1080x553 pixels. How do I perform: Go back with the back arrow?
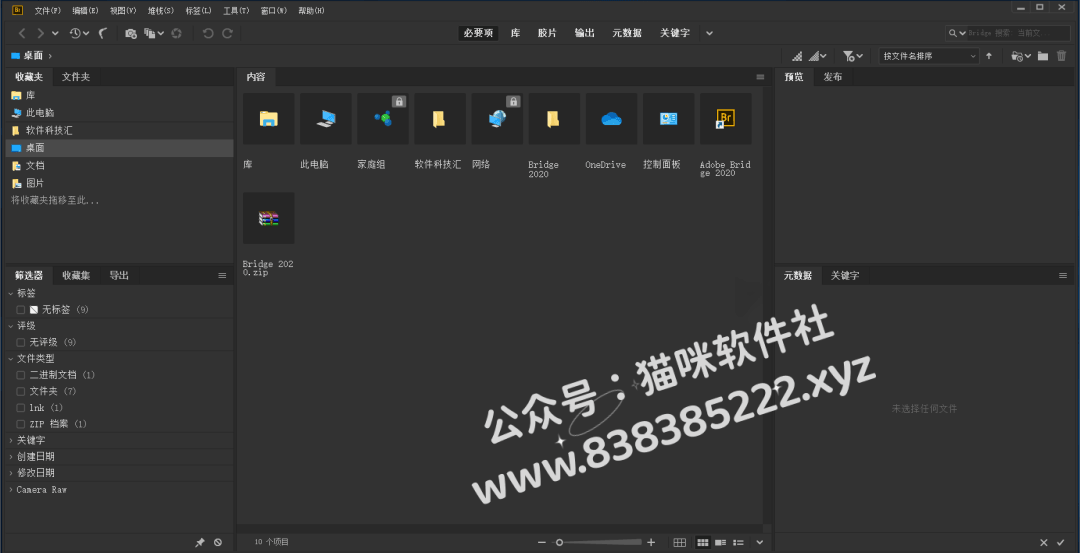(22, 33)
